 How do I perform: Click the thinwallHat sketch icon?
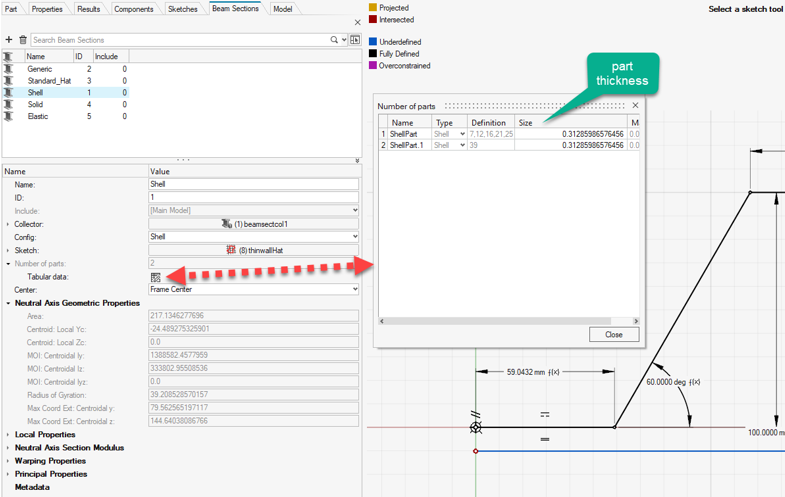point(231,250)
